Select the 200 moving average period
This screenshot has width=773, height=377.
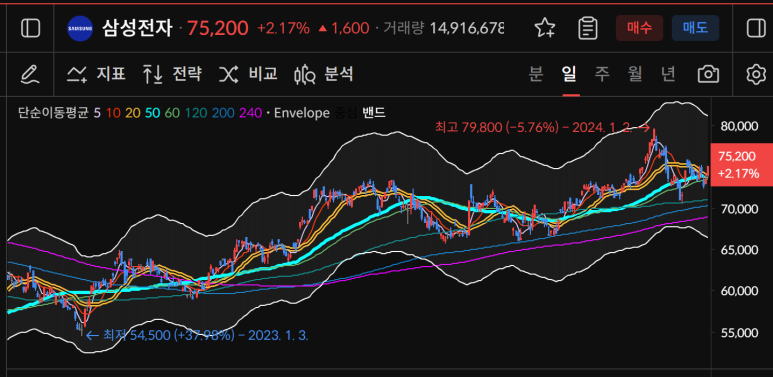[223, 113]
